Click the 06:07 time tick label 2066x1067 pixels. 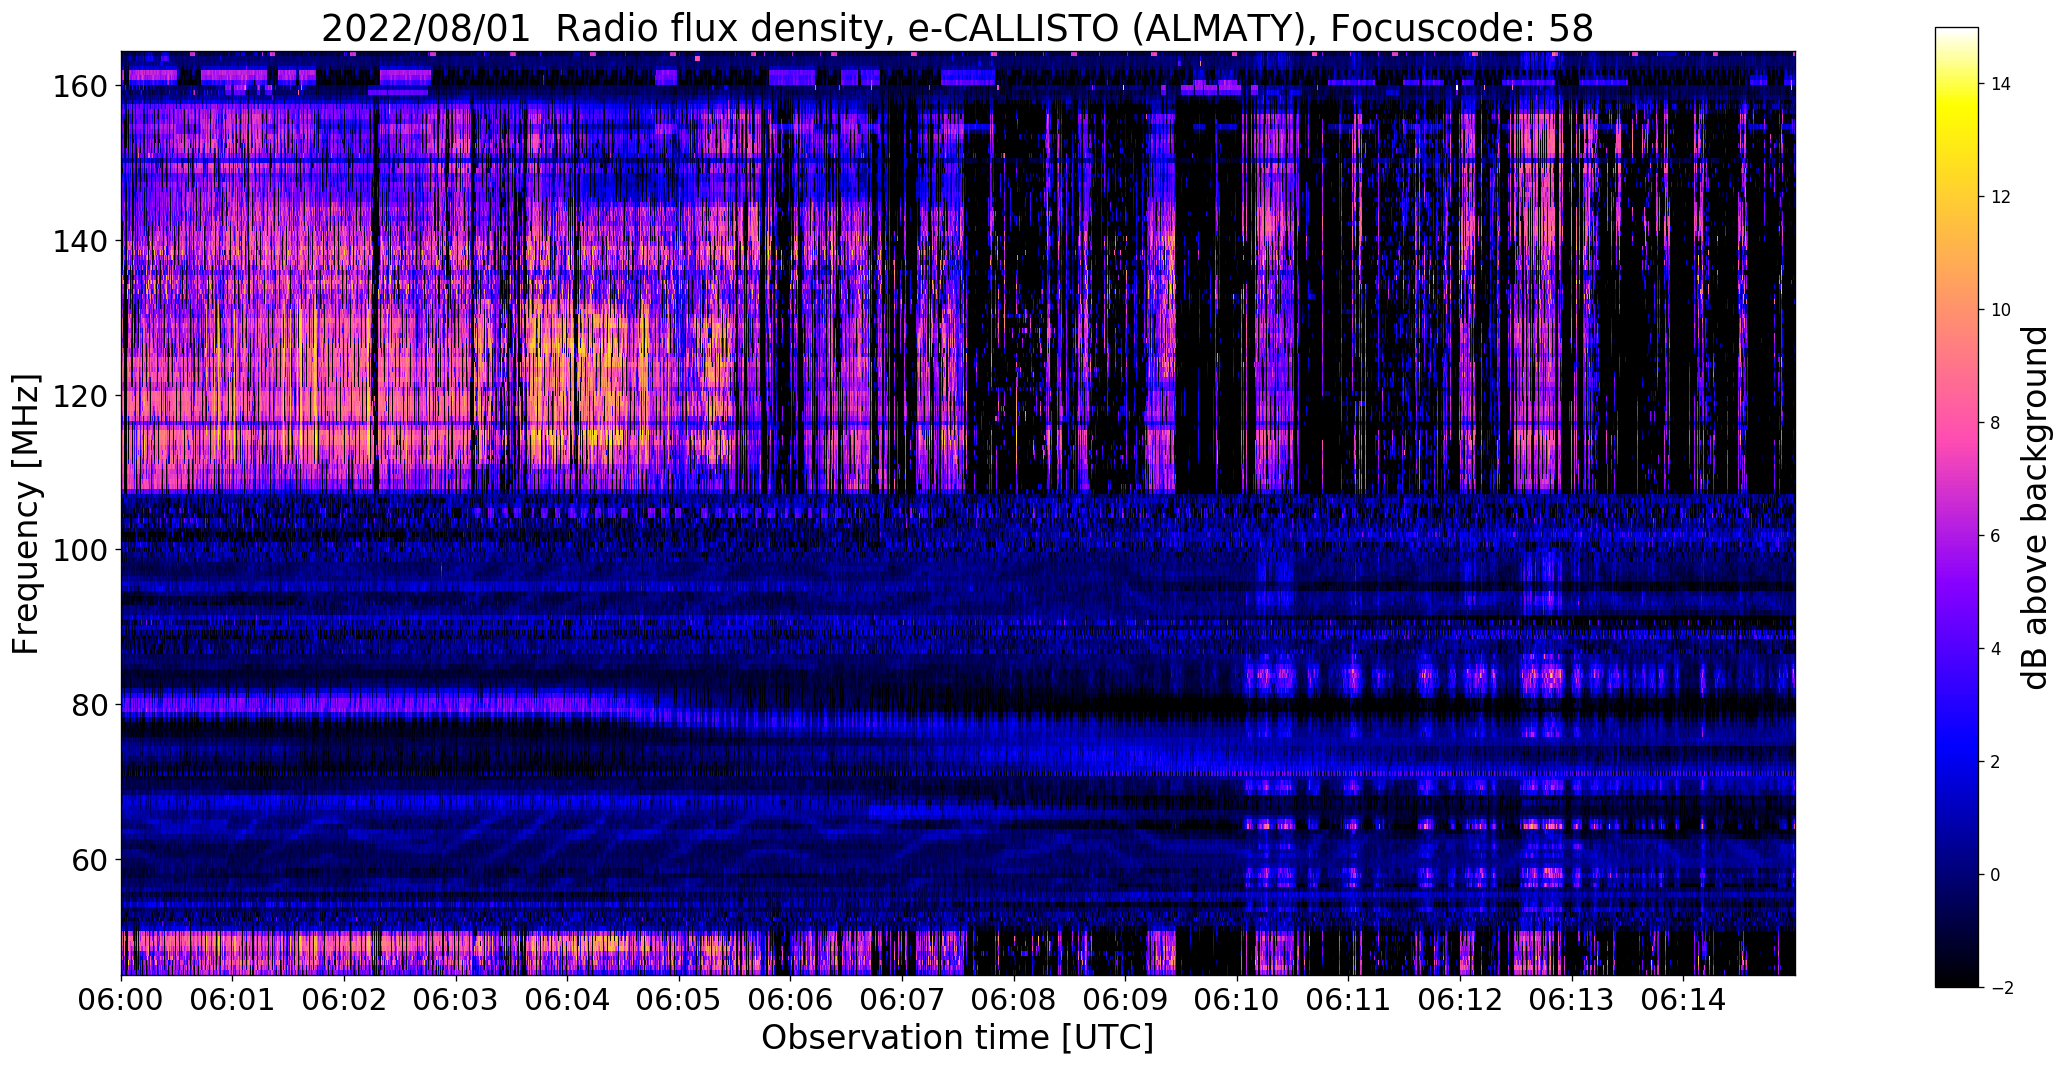(x=902, y=999)
